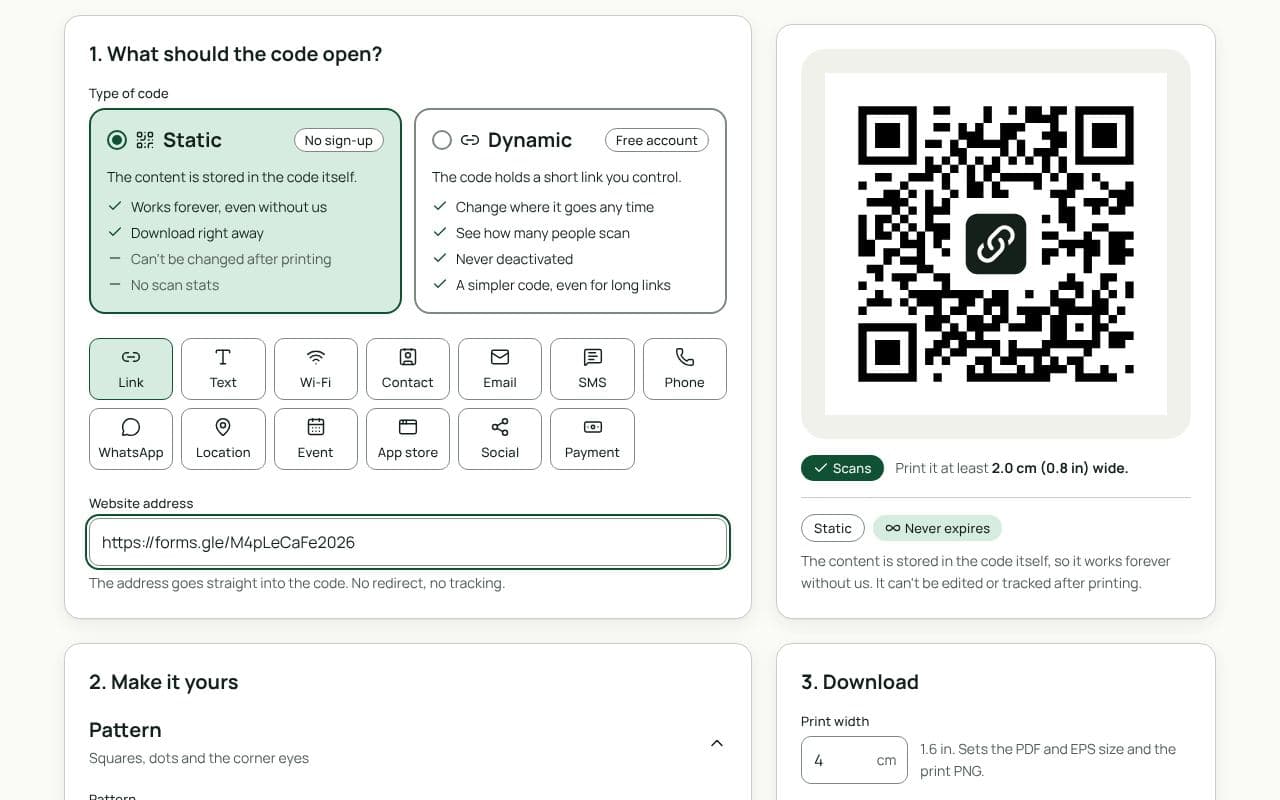Select the Contact card type
This screenshot has height=800, width=1280.
(x=408, y=369)
